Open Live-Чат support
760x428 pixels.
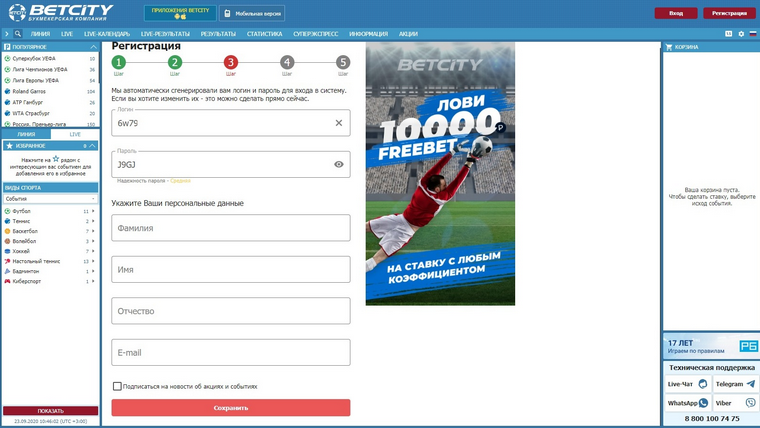click(x=688, y=384)
